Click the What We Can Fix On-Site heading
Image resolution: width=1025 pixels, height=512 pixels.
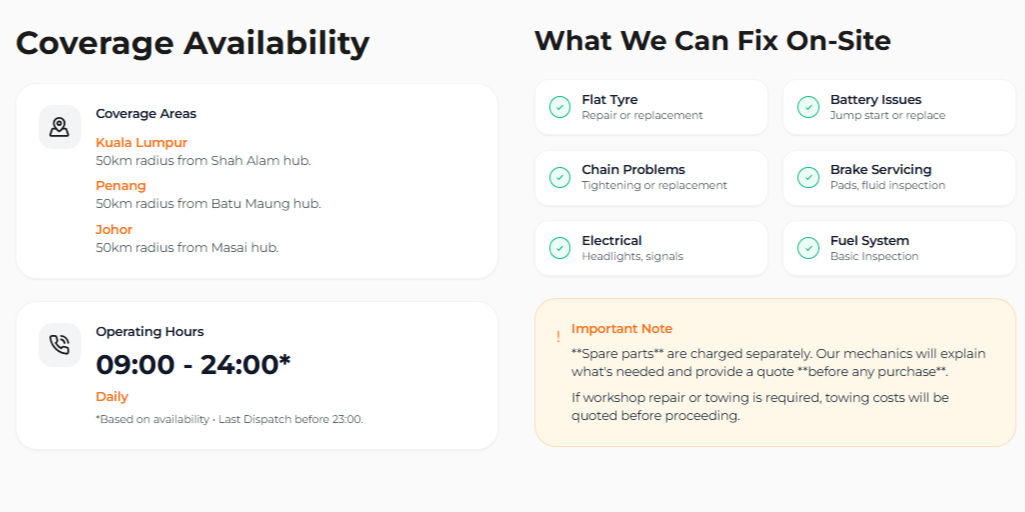(713, 41)
